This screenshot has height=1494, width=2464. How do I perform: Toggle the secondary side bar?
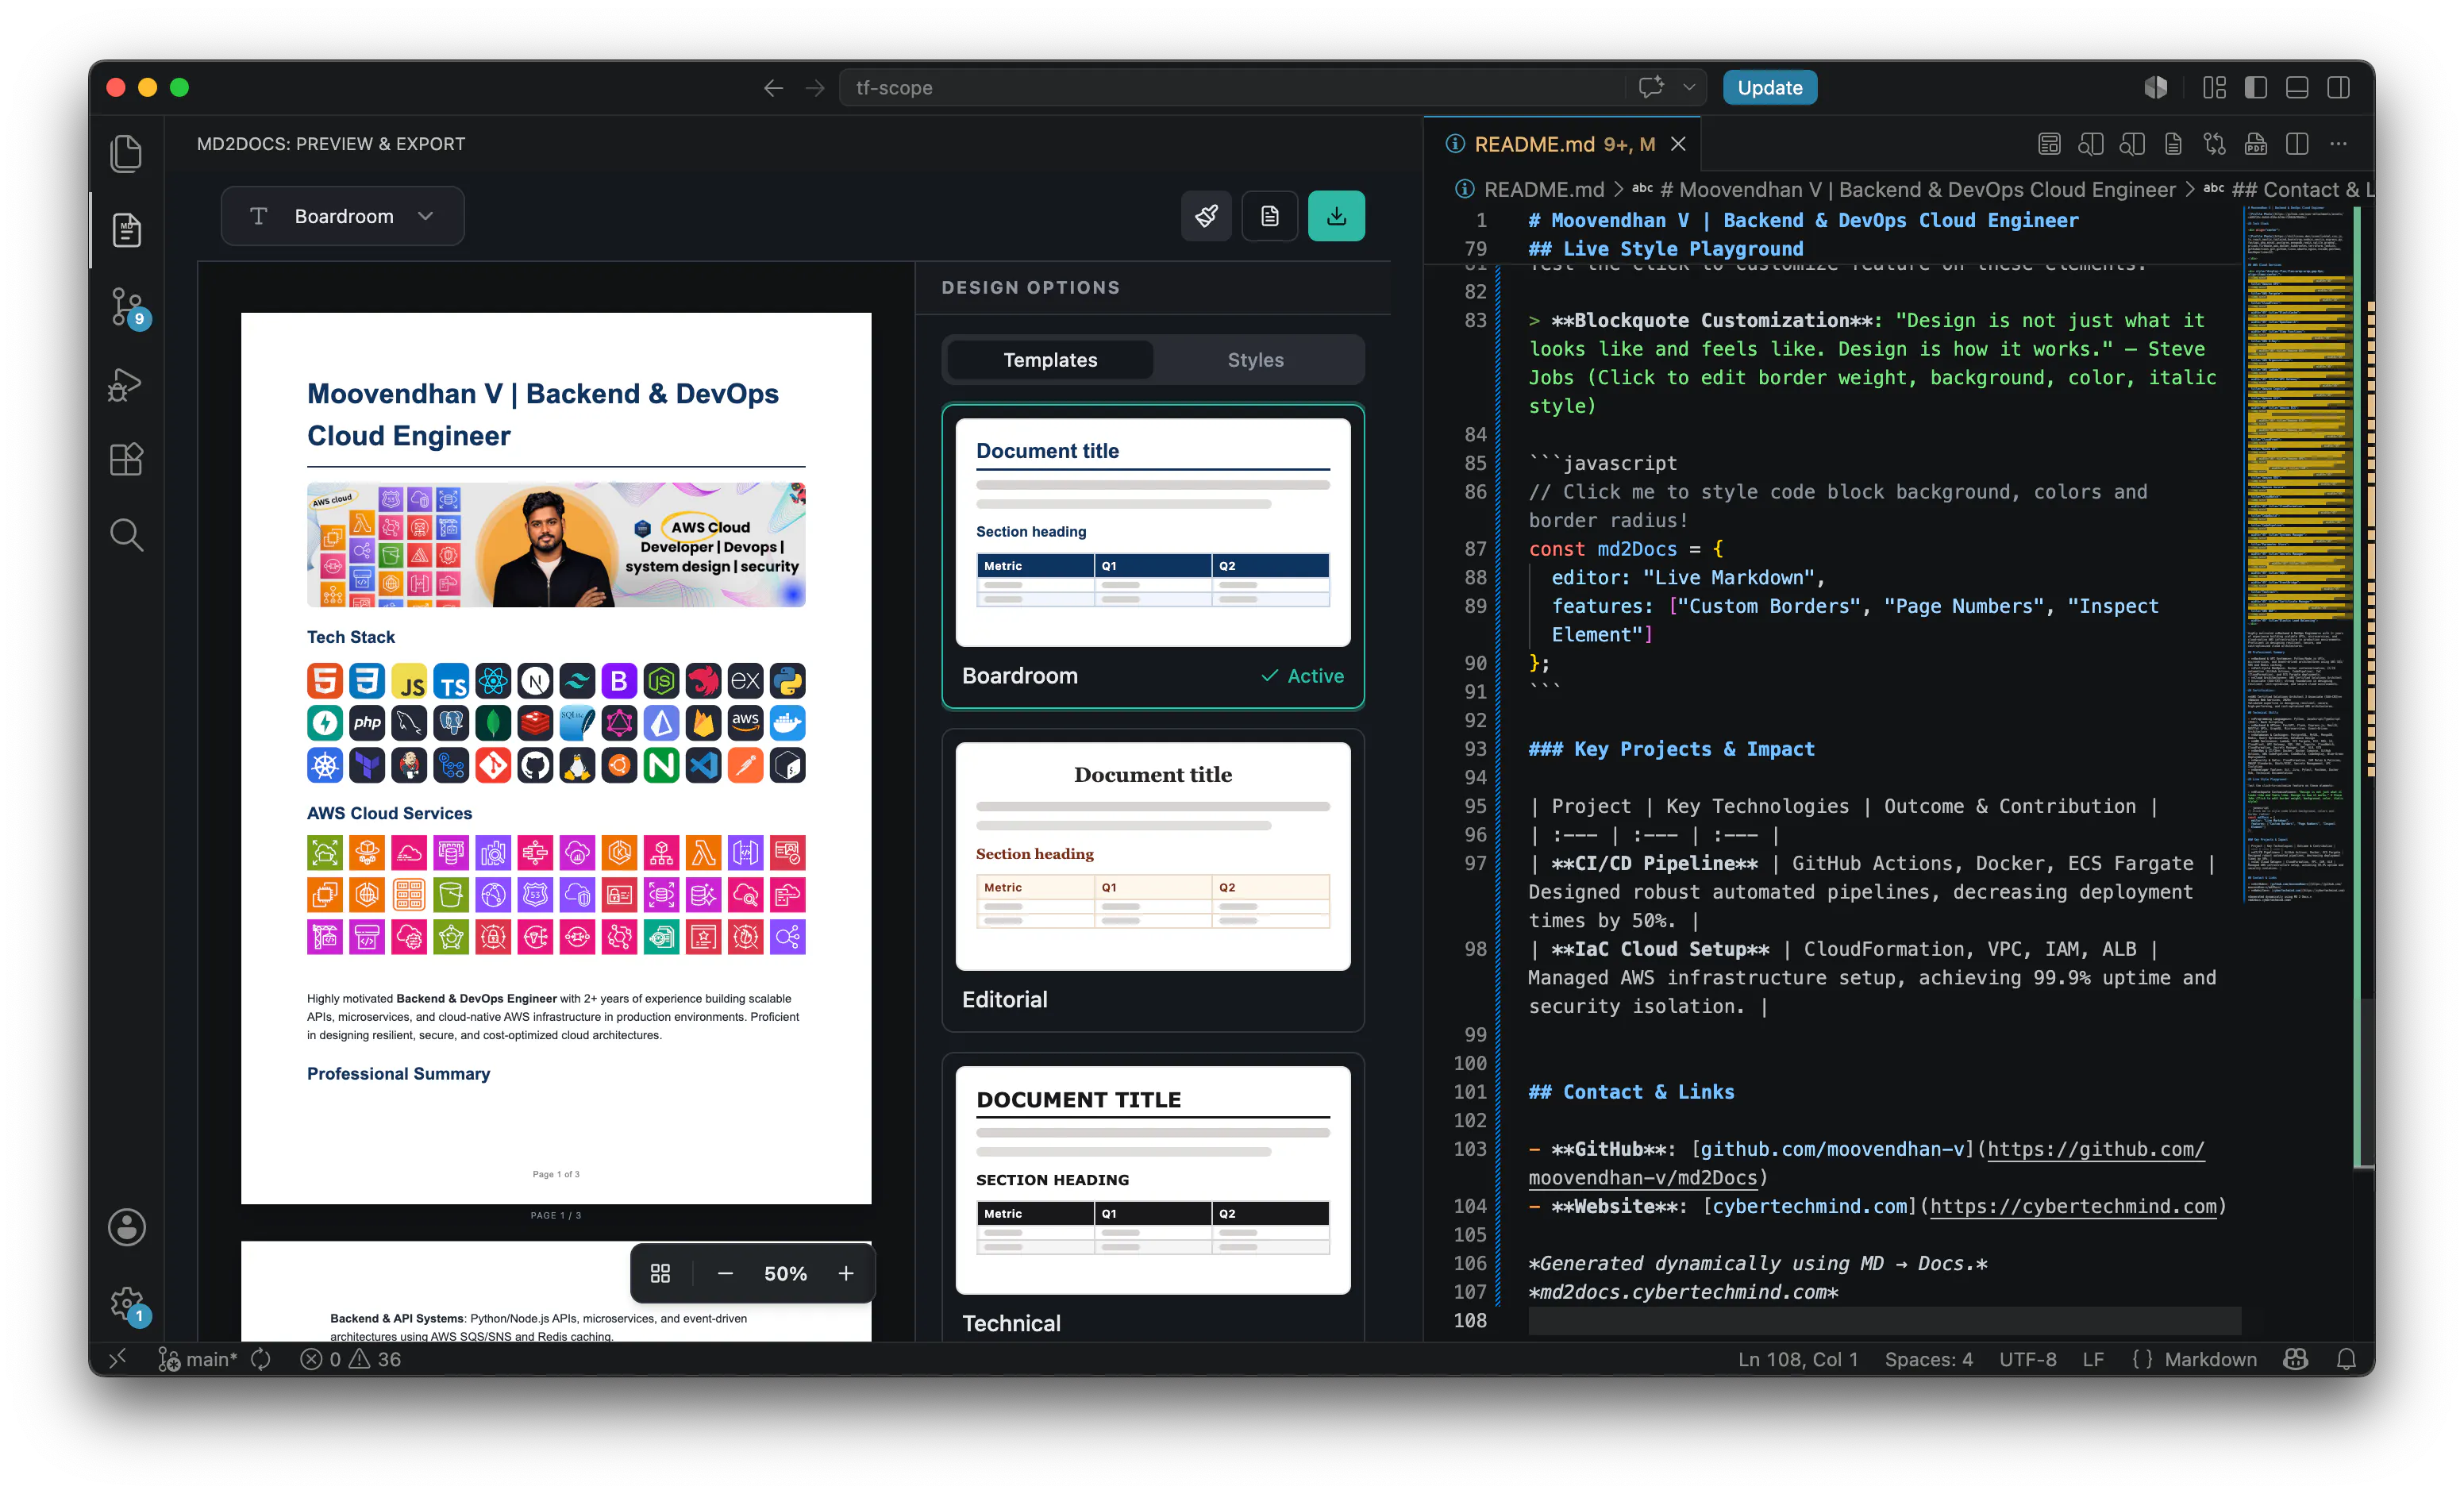[x=2338, y=87]
